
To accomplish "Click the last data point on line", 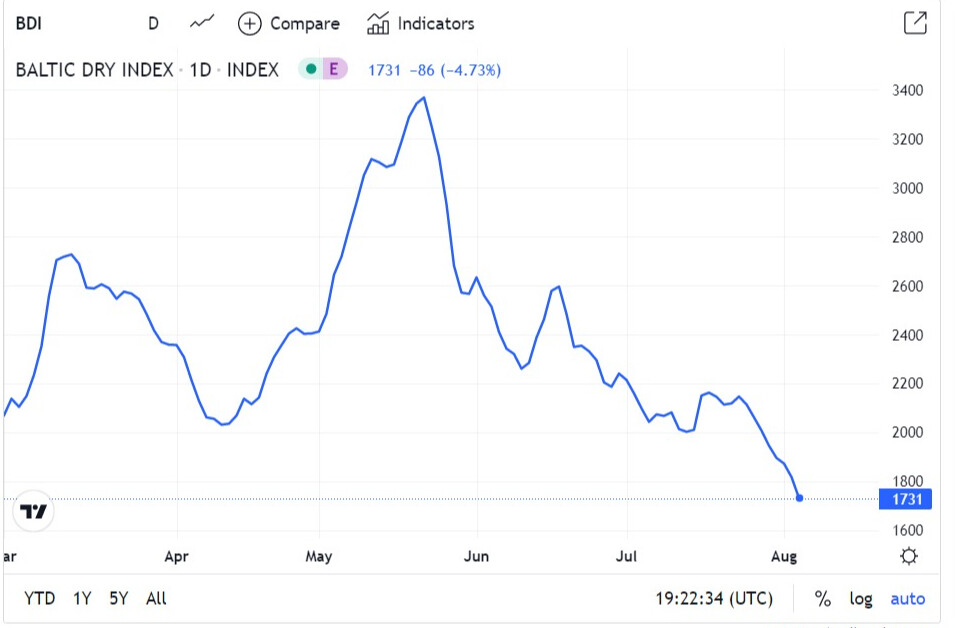I will tap(799, 497).
